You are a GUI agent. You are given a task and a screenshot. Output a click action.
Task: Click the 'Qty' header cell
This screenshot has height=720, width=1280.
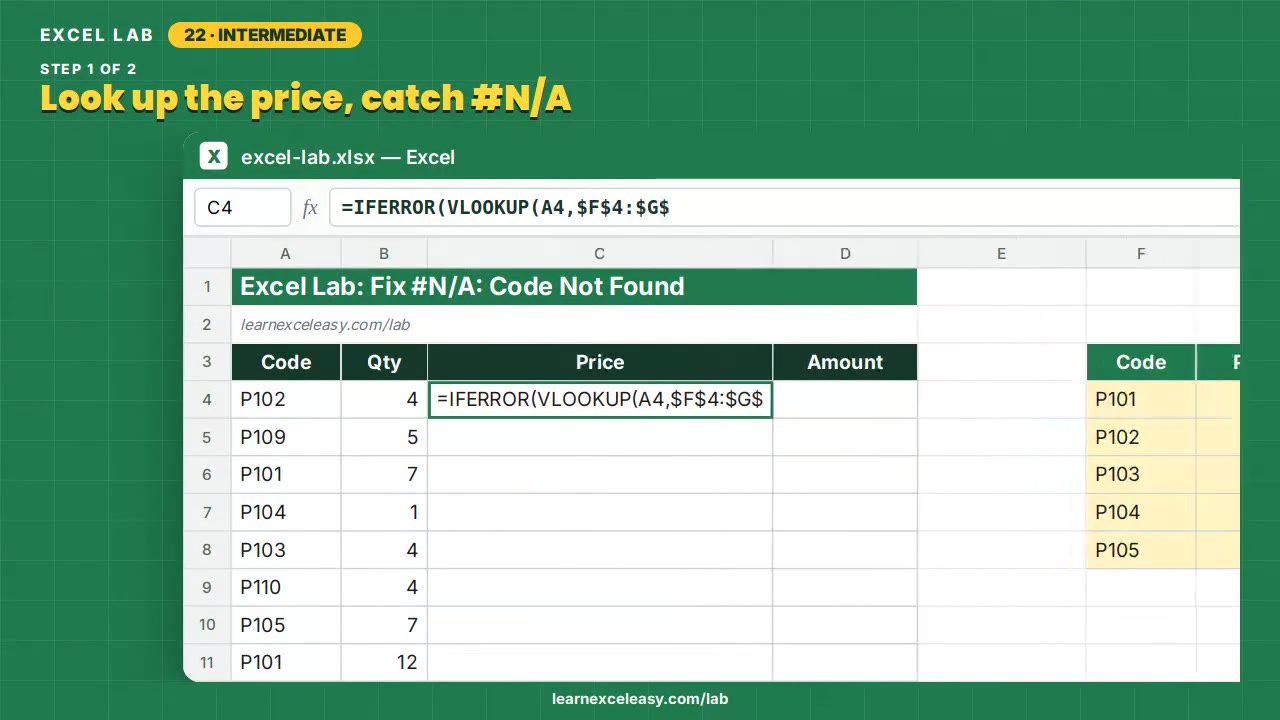pyautogui.click(x=384, y=362)
